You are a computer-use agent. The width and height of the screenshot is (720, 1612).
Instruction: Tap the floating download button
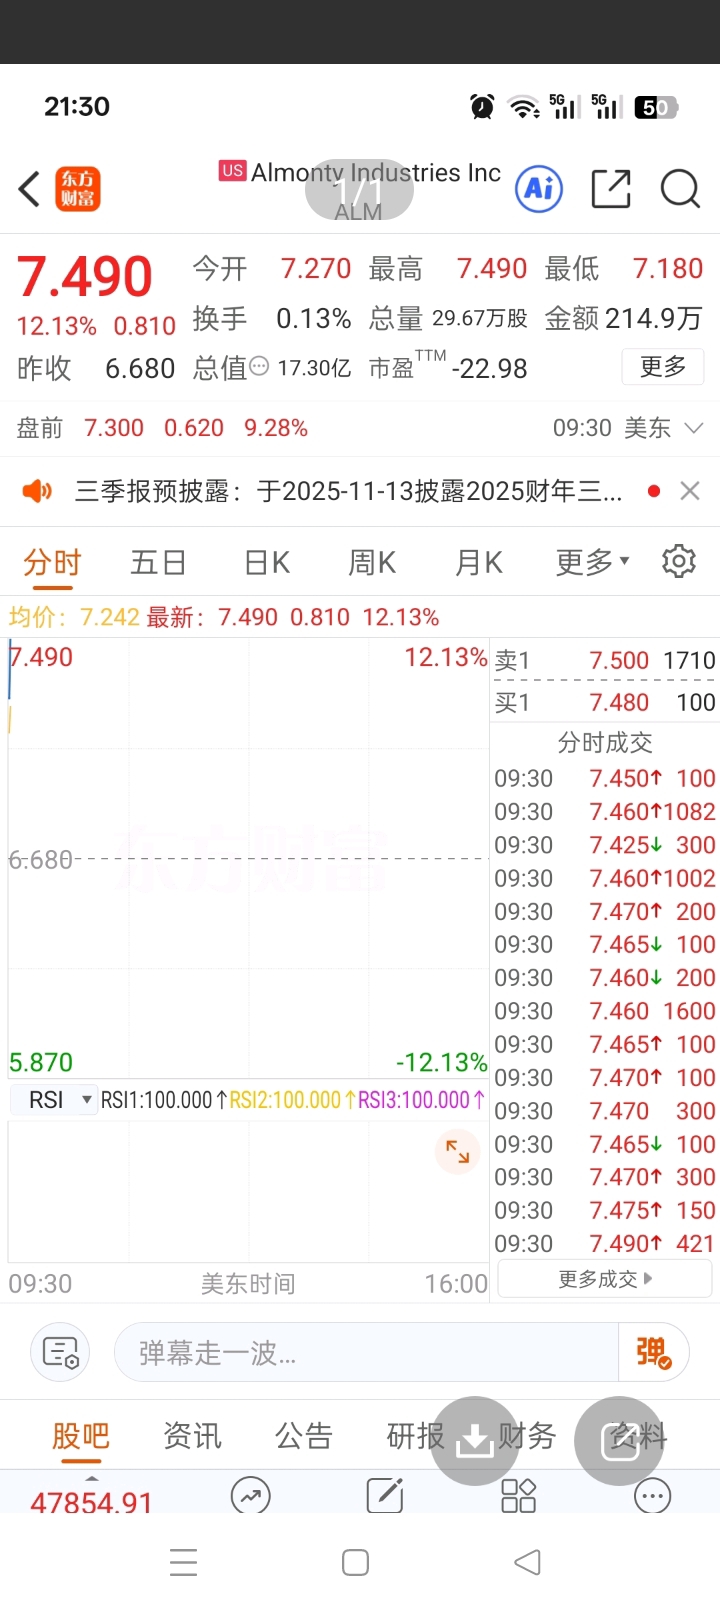[475, 1440]
